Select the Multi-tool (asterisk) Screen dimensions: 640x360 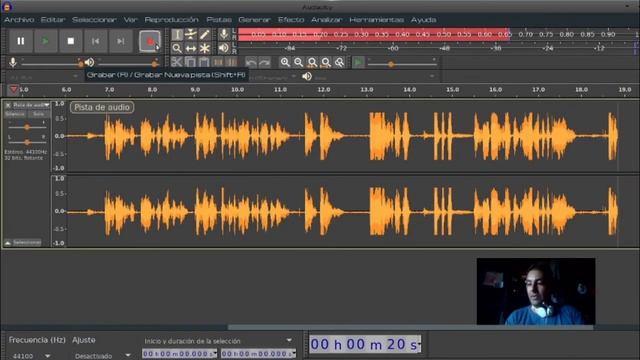point(204,49)
